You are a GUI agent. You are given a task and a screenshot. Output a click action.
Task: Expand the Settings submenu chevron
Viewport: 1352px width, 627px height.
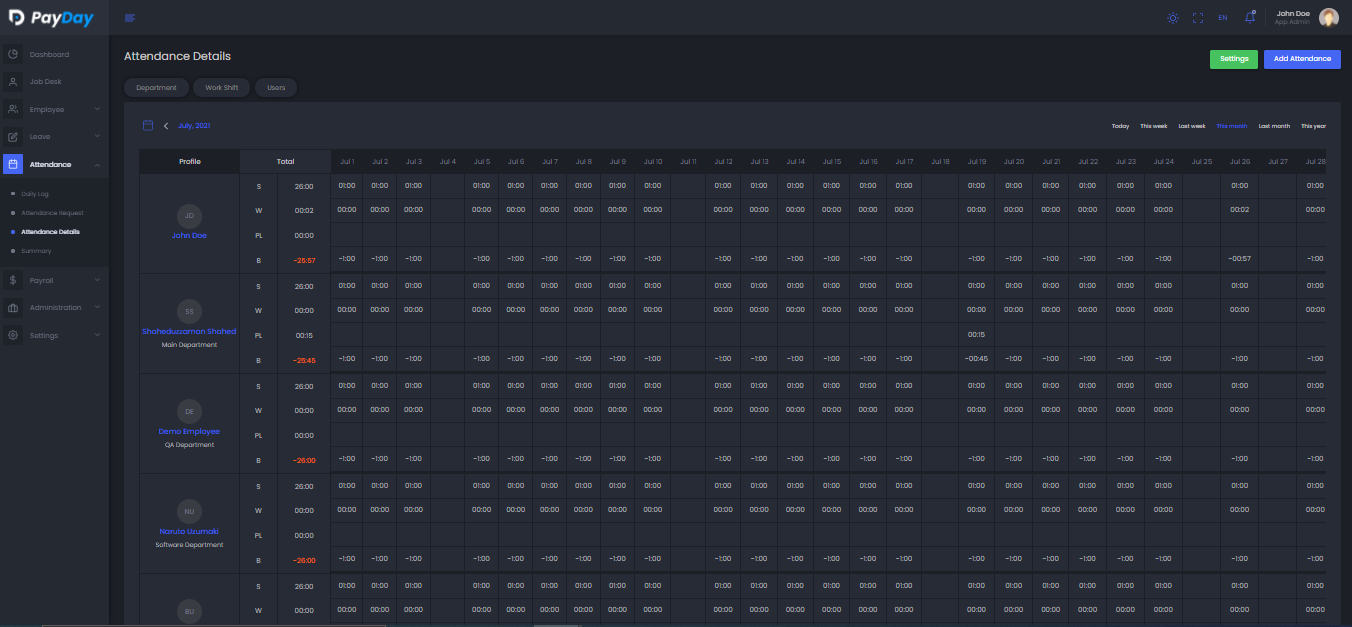97,335
